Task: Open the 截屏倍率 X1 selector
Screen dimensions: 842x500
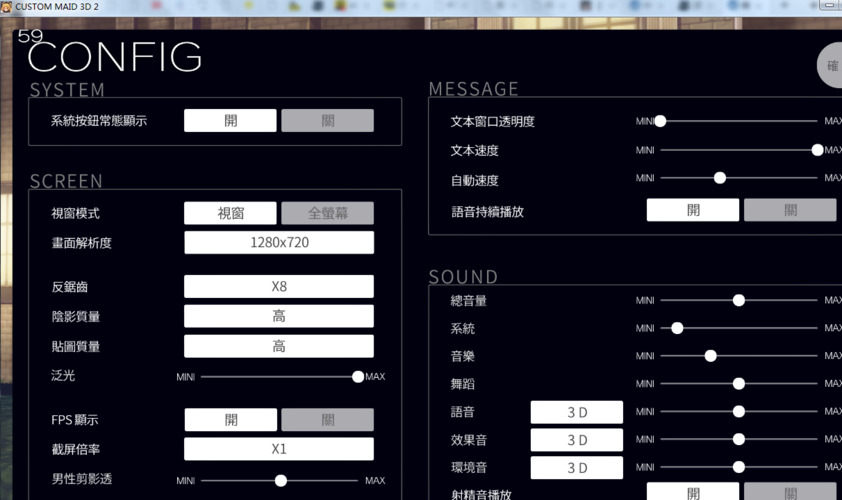Action: [279, 449]
